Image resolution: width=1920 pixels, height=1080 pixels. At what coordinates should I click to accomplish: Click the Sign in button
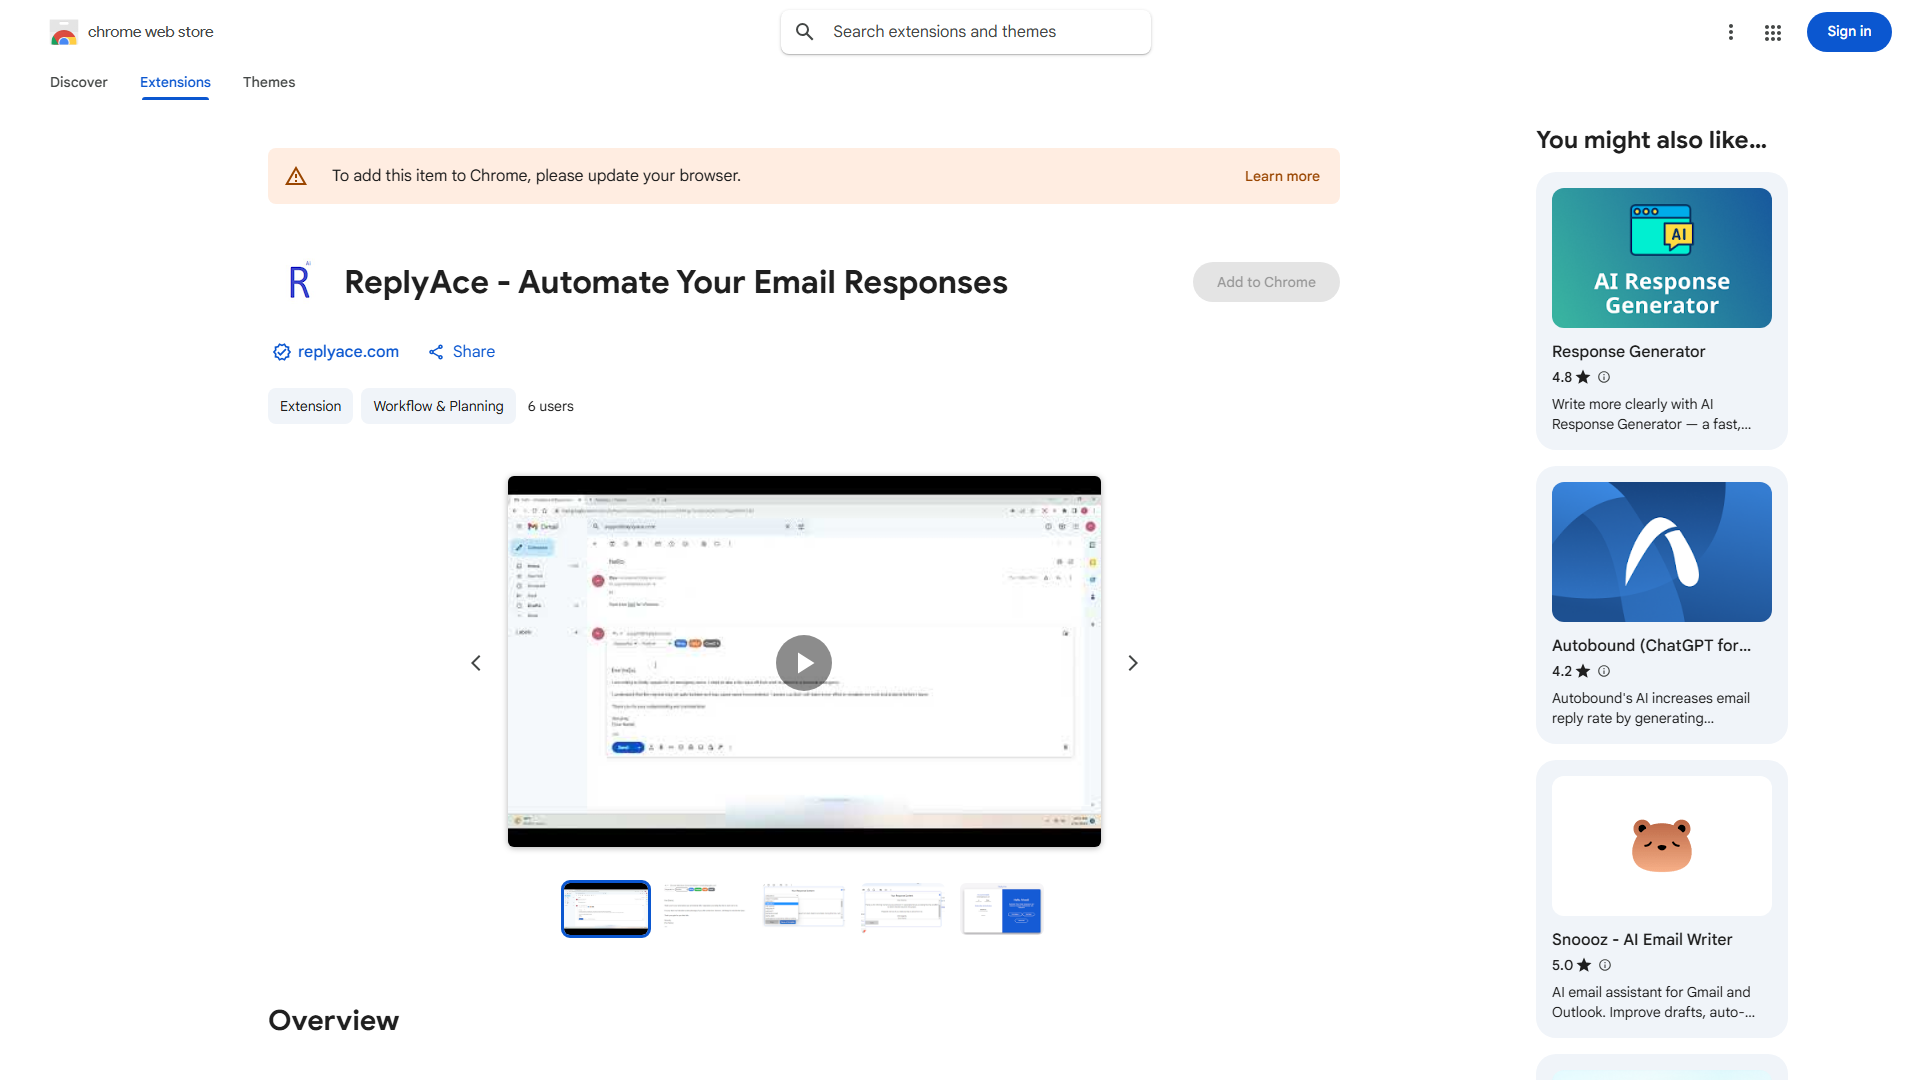1849,32
